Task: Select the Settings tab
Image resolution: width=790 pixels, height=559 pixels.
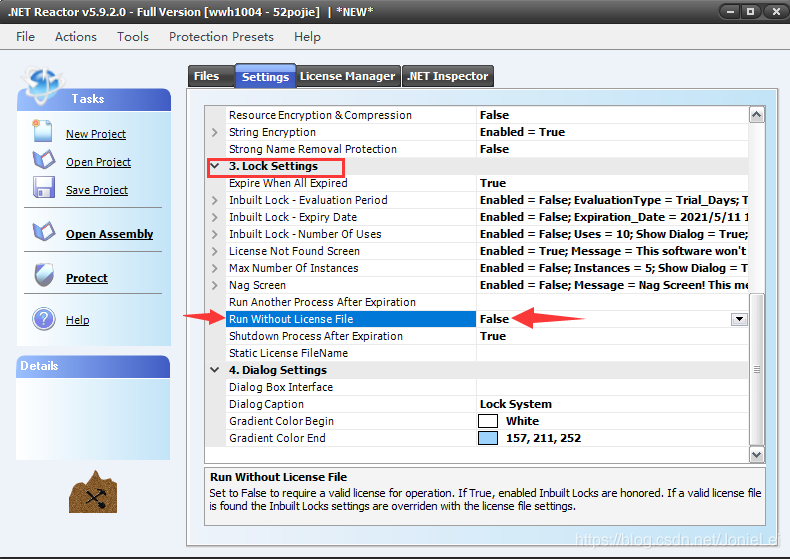Action: pyautogui.click(x=265, y=77)
